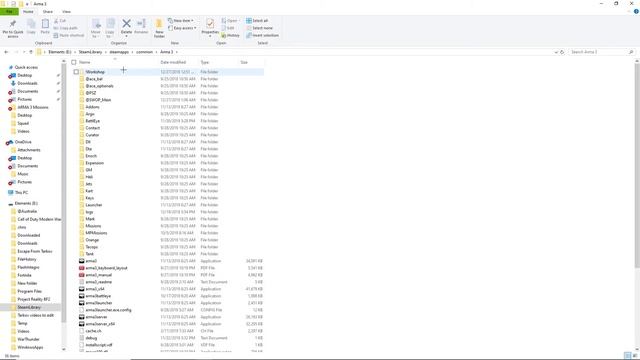
Task: Click the search magnifier icon
Action: pyautogui.click(x=631, y=52)
